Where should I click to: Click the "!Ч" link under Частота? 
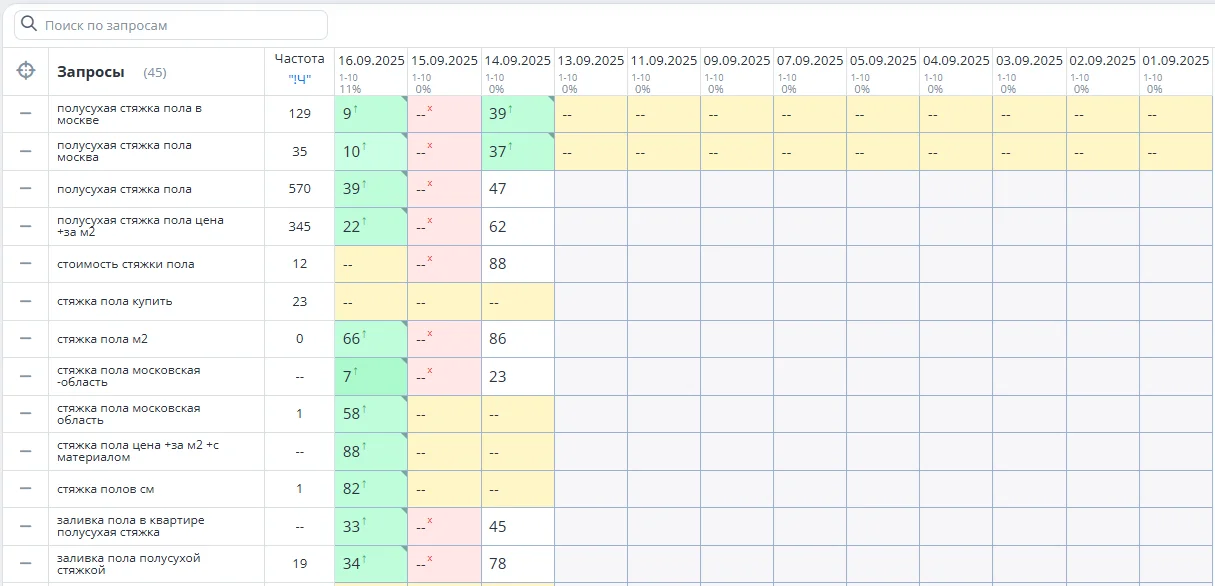tap(299, 80)
